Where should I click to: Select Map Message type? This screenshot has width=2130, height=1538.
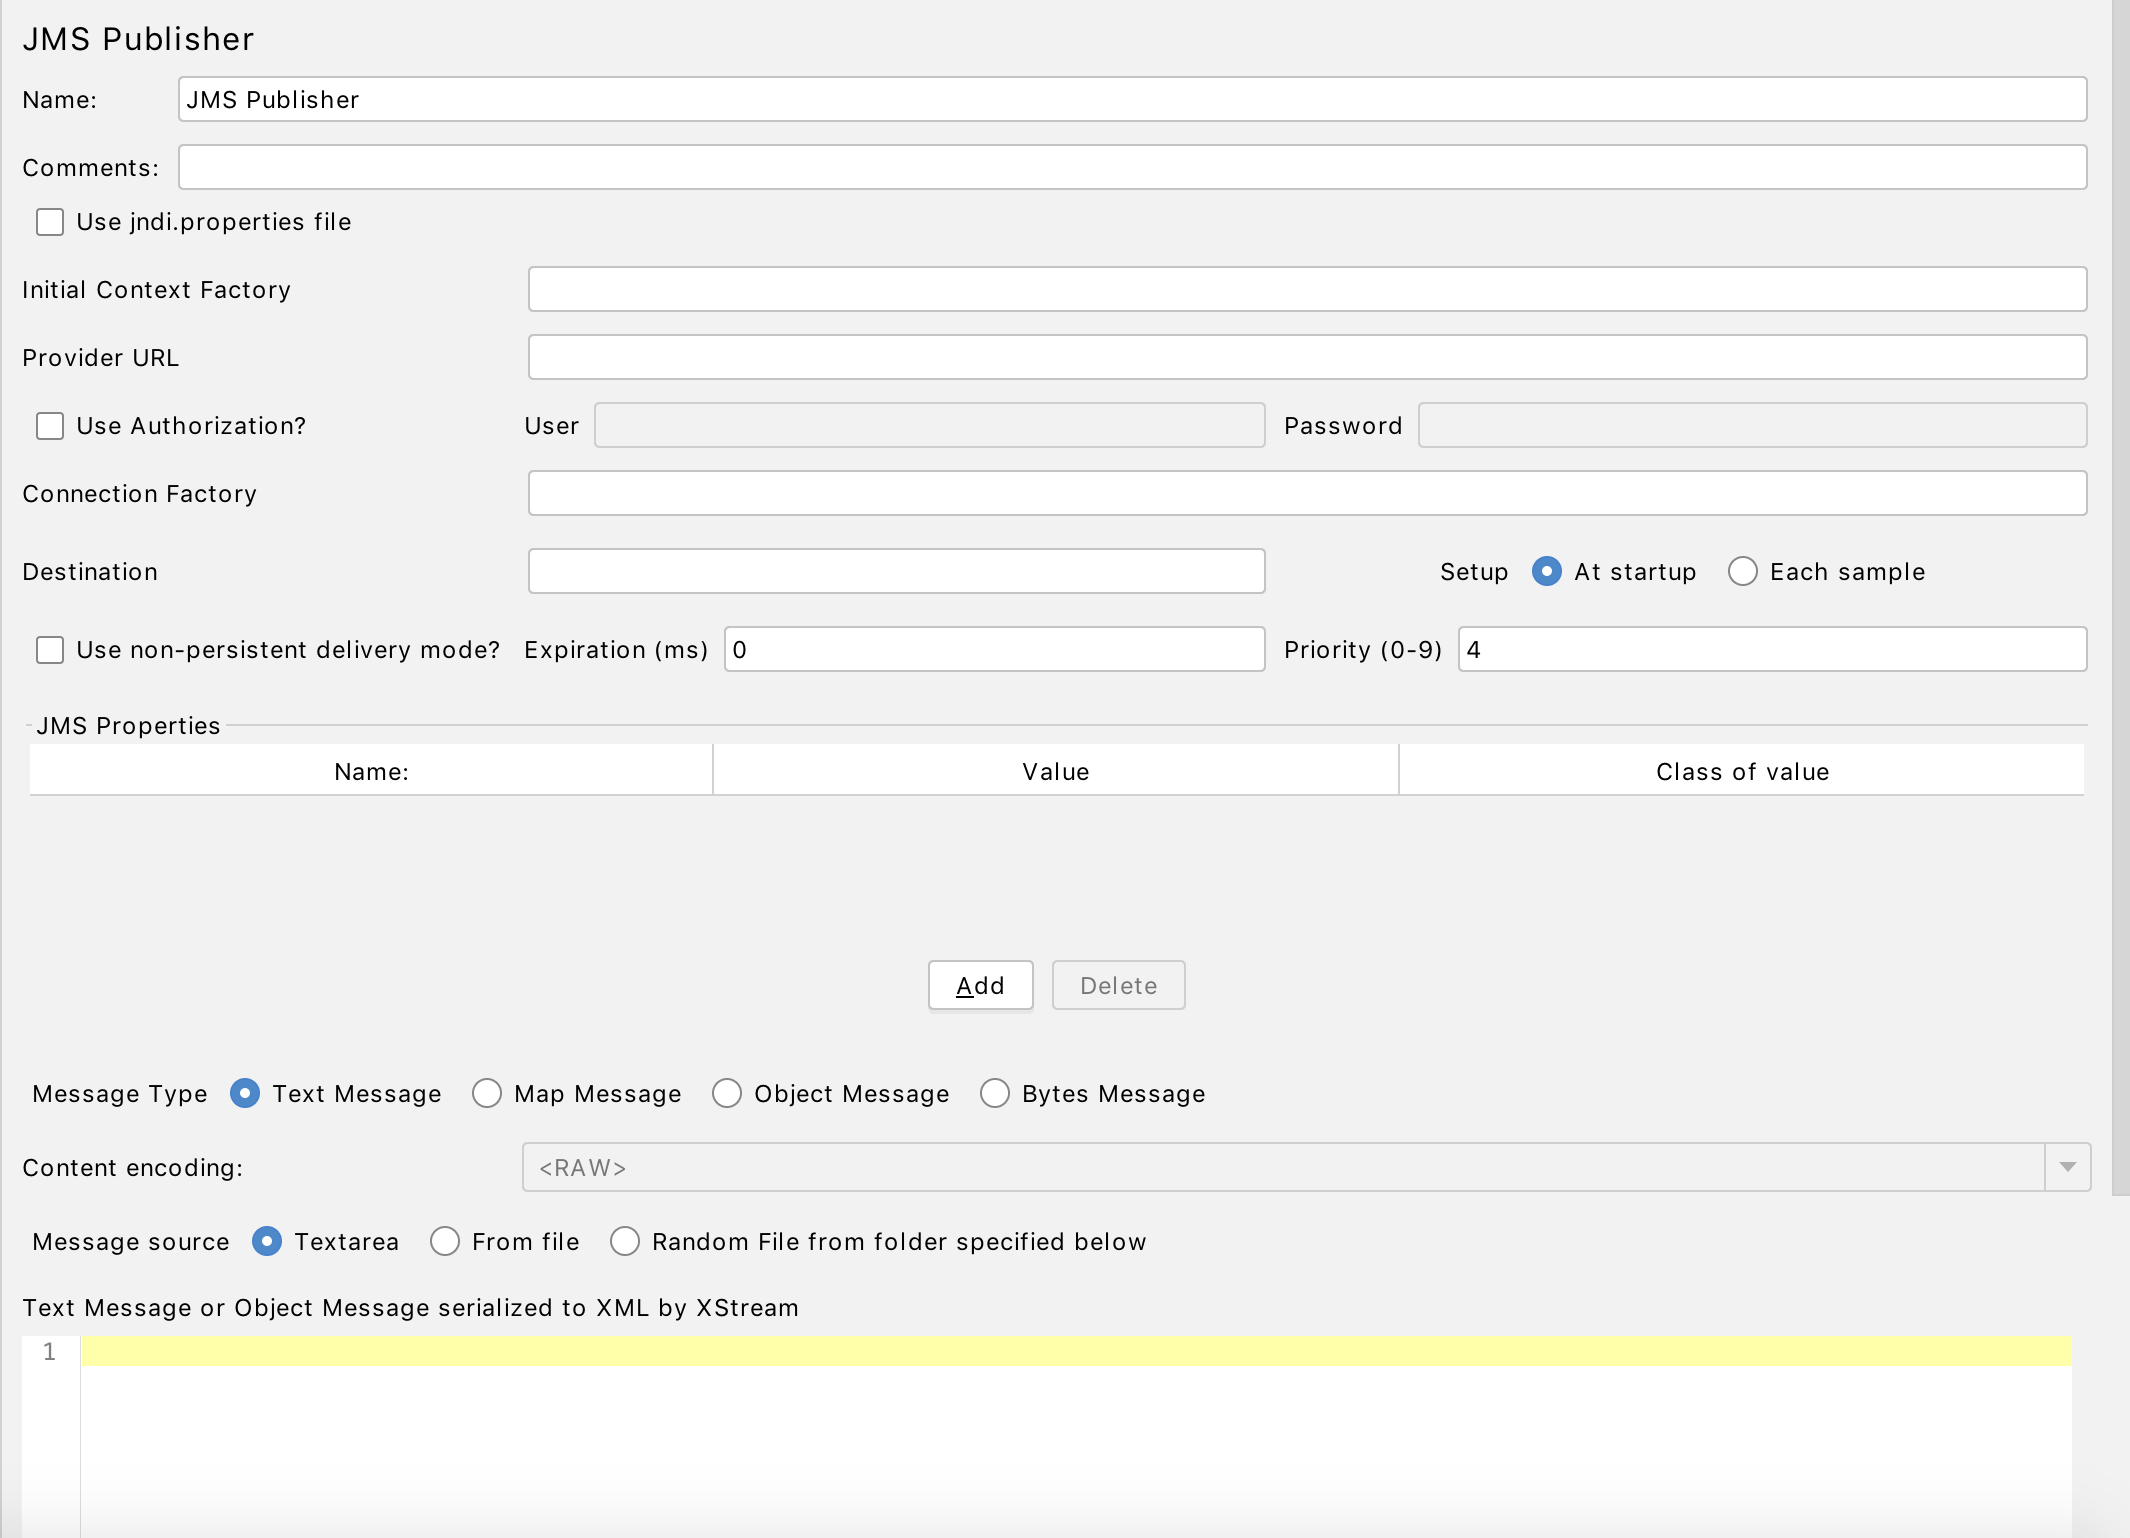point(487,1094)
